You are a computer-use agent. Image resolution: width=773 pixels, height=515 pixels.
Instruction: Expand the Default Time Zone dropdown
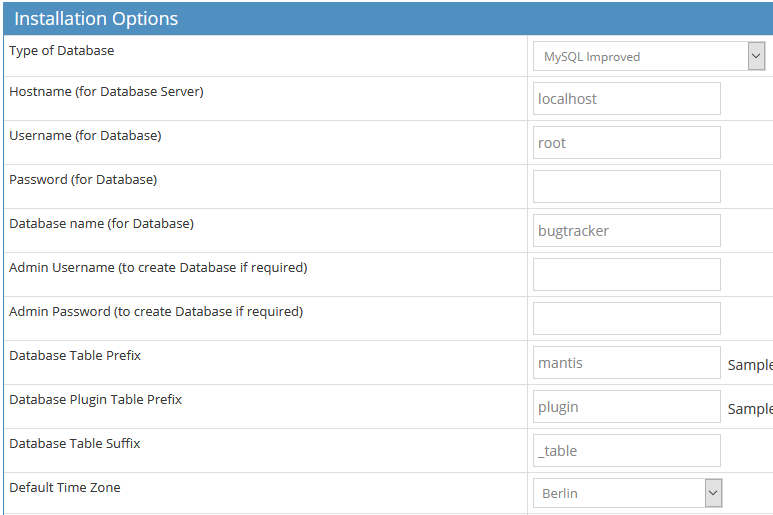[x=620, y=493]
